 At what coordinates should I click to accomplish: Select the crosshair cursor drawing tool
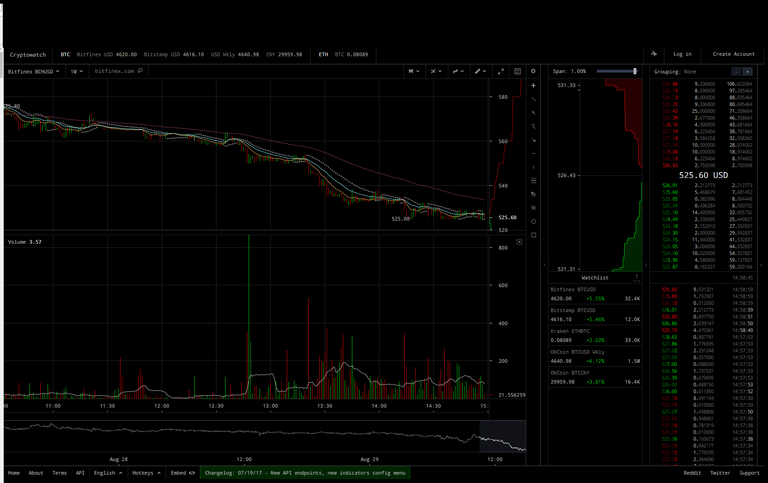tap(533, 85)
